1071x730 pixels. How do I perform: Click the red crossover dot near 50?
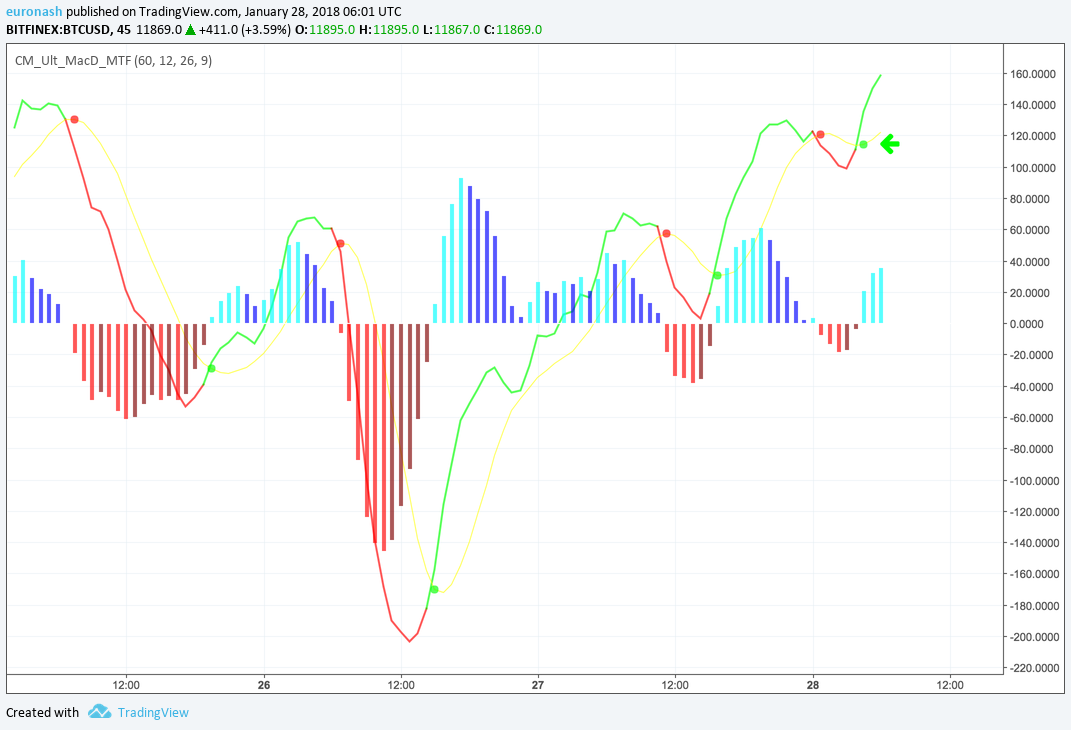point(340,244)
